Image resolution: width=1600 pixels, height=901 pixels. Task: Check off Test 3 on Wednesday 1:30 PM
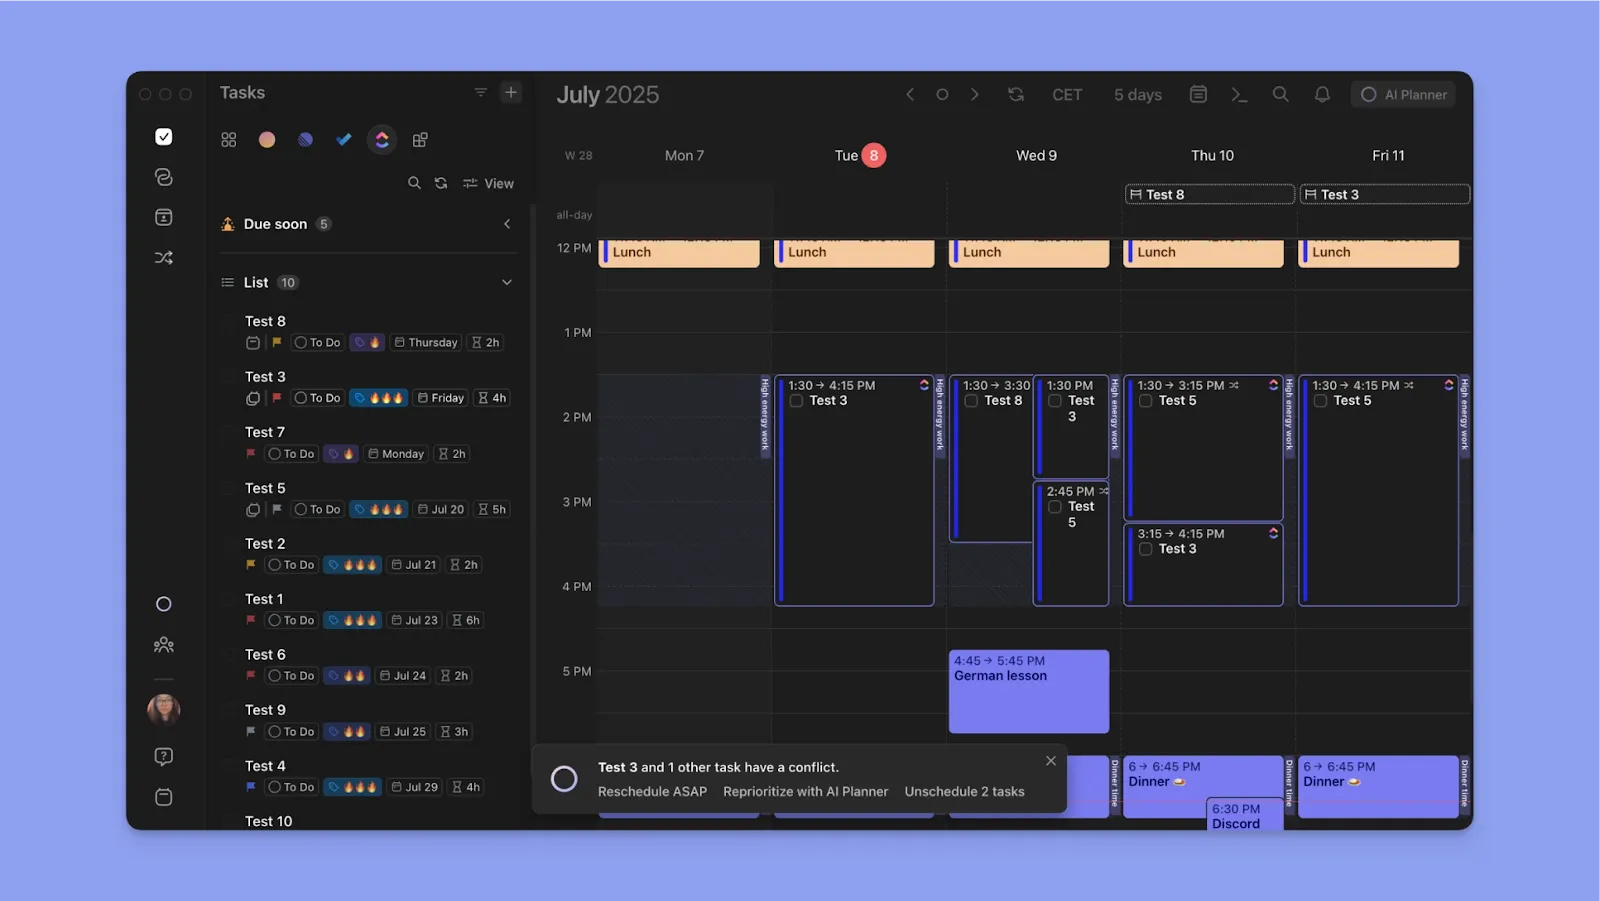tap(1055, 401)
